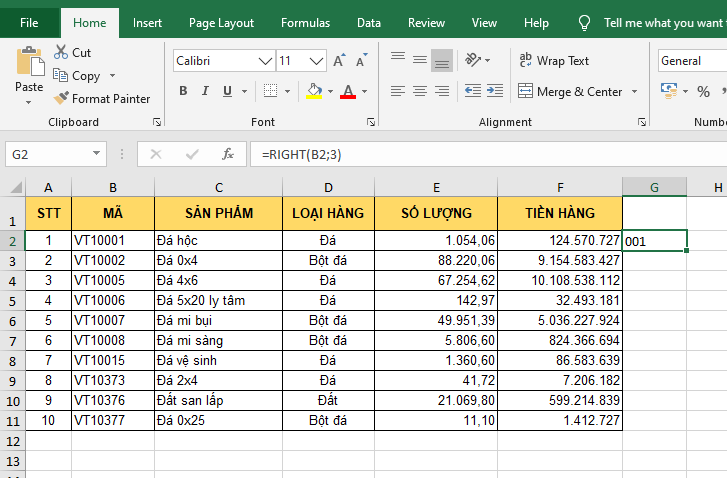
Task: Toggle Wrap Text on cell
Action: [554, 61]
